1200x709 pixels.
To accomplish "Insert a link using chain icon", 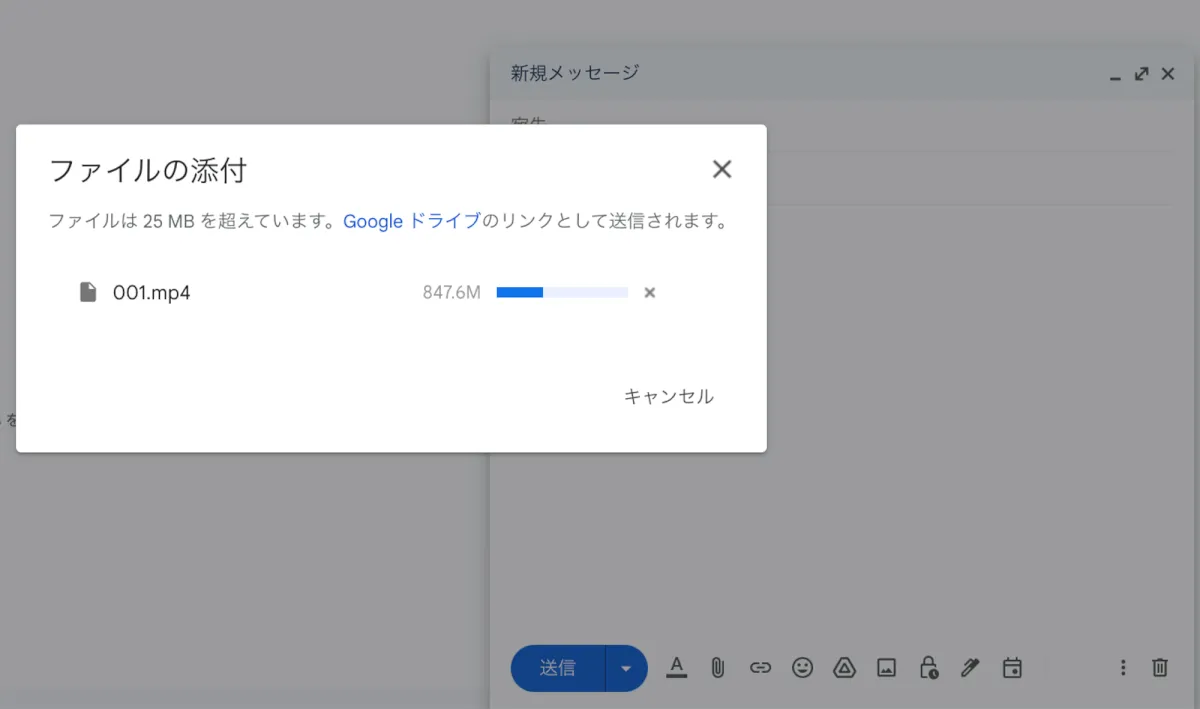I will (760, 668).
